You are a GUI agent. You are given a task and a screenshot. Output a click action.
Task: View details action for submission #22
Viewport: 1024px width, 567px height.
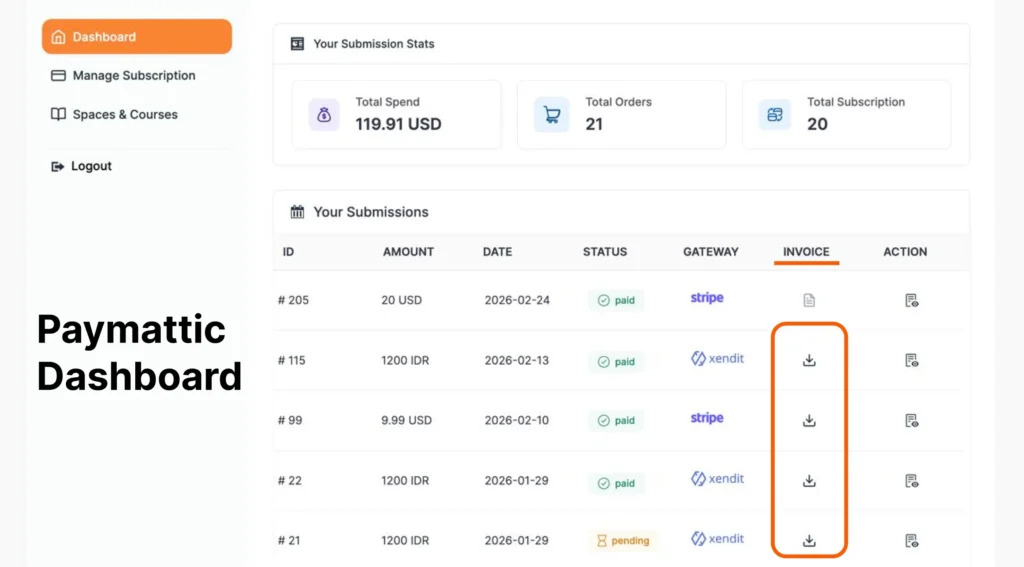click(x=912, y=481)
